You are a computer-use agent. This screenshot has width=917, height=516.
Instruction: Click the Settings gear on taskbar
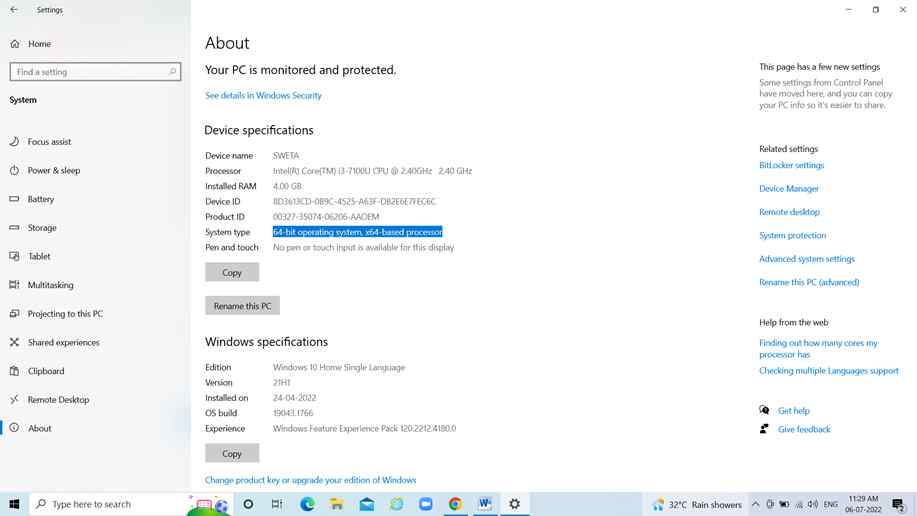click(515, 504)
